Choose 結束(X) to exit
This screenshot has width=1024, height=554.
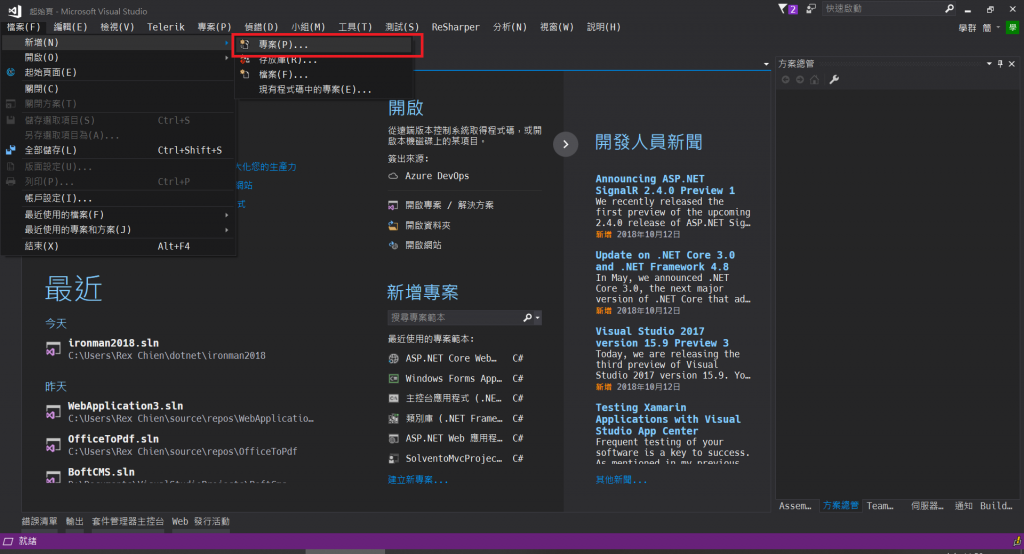[x=118, y=246]
